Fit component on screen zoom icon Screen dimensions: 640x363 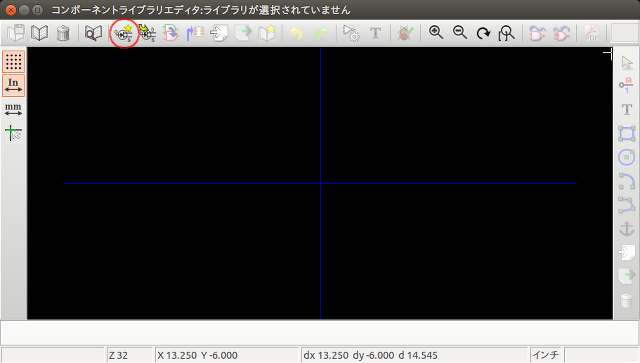[x=507, y=33]
